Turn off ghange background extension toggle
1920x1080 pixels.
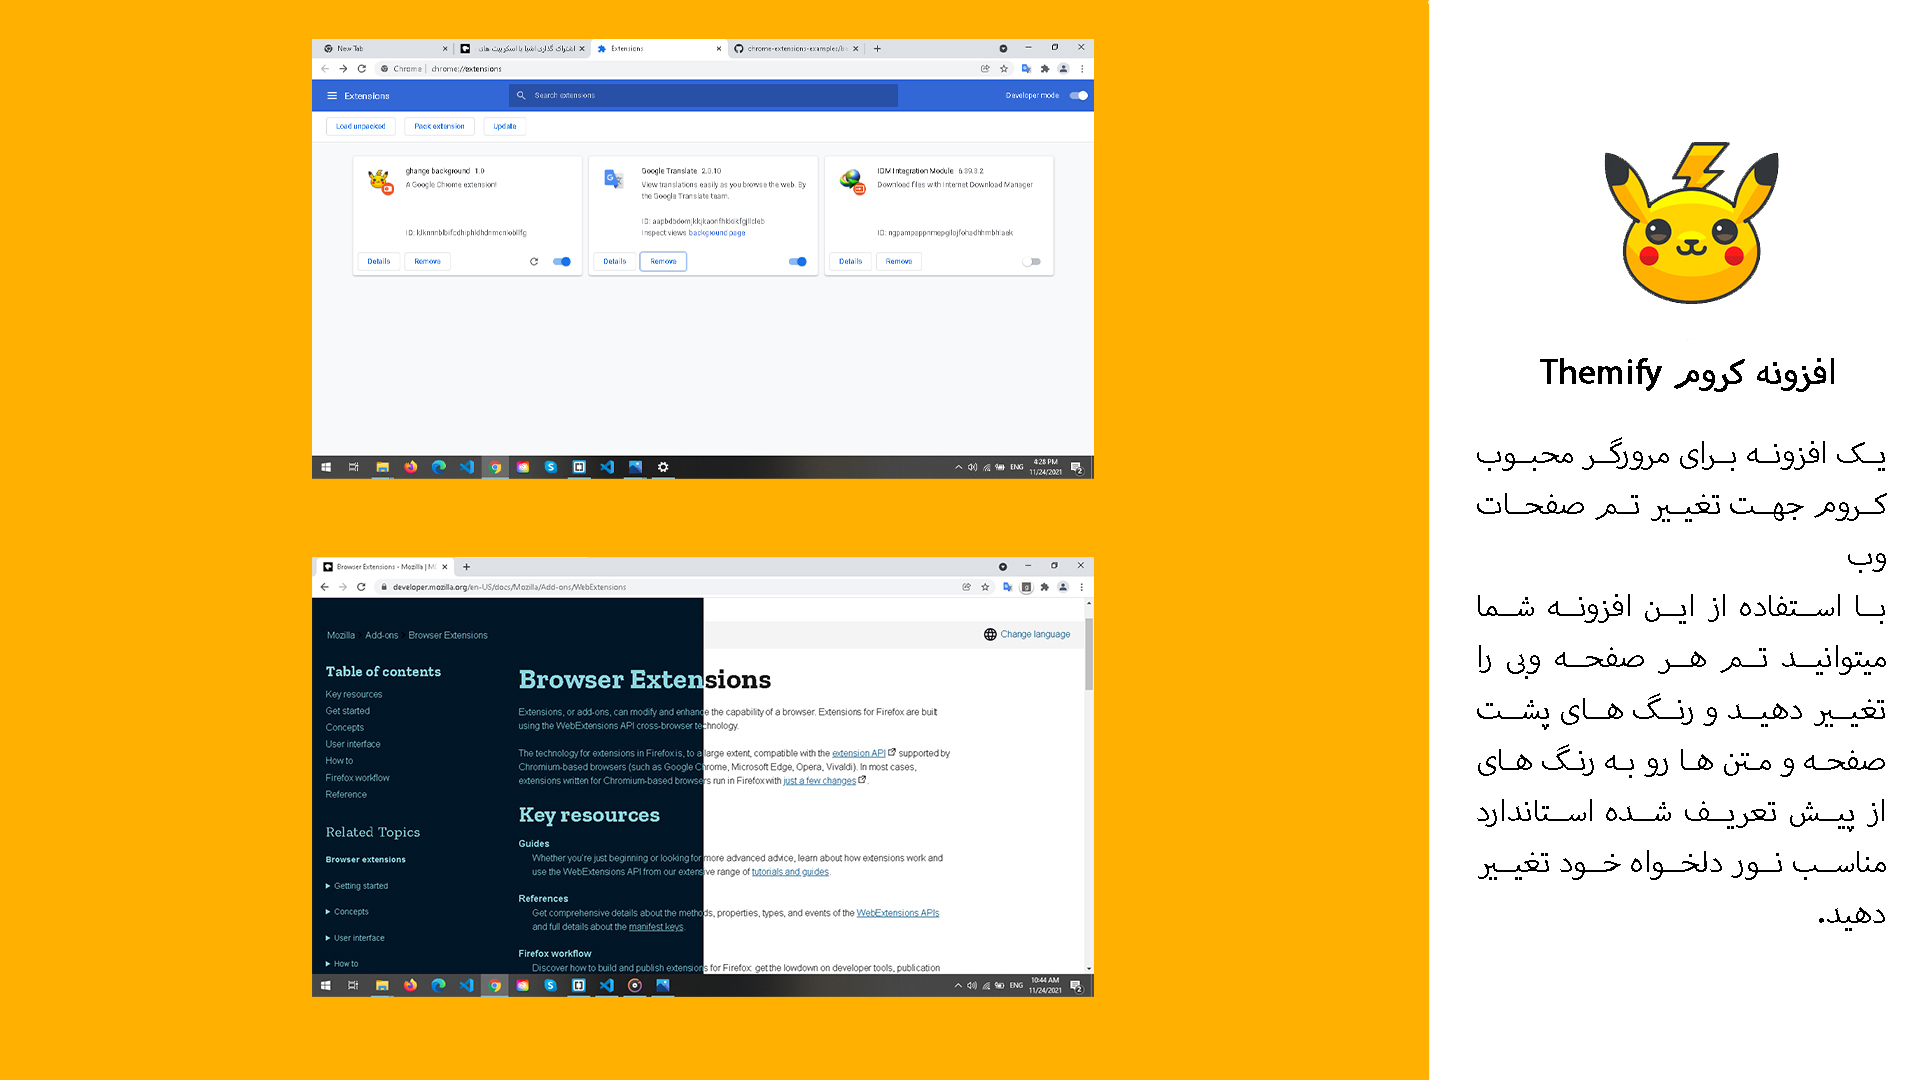(x=562, y=262)
